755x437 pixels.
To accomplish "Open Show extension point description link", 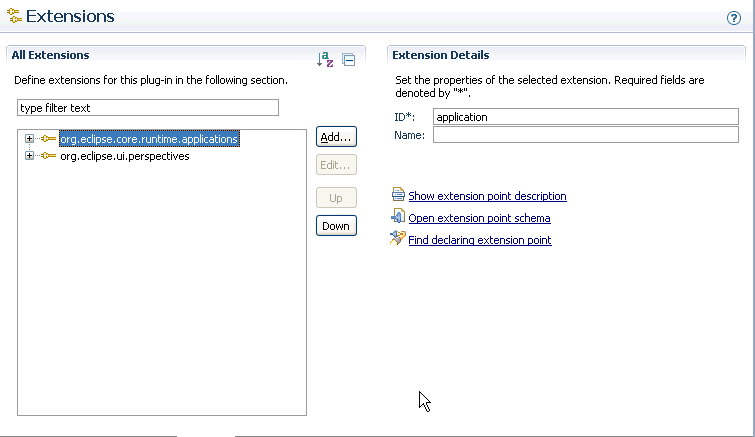I will pos(487,196).
